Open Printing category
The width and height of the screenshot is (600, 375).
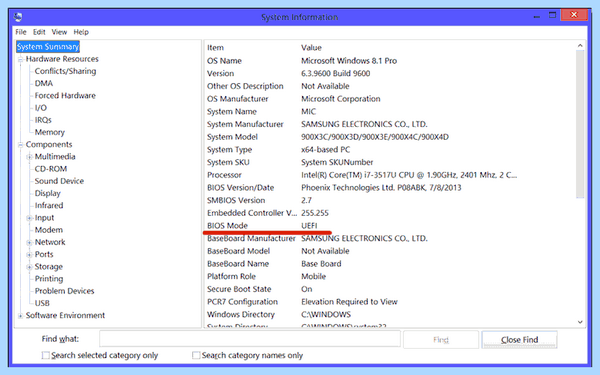point(49,279)
